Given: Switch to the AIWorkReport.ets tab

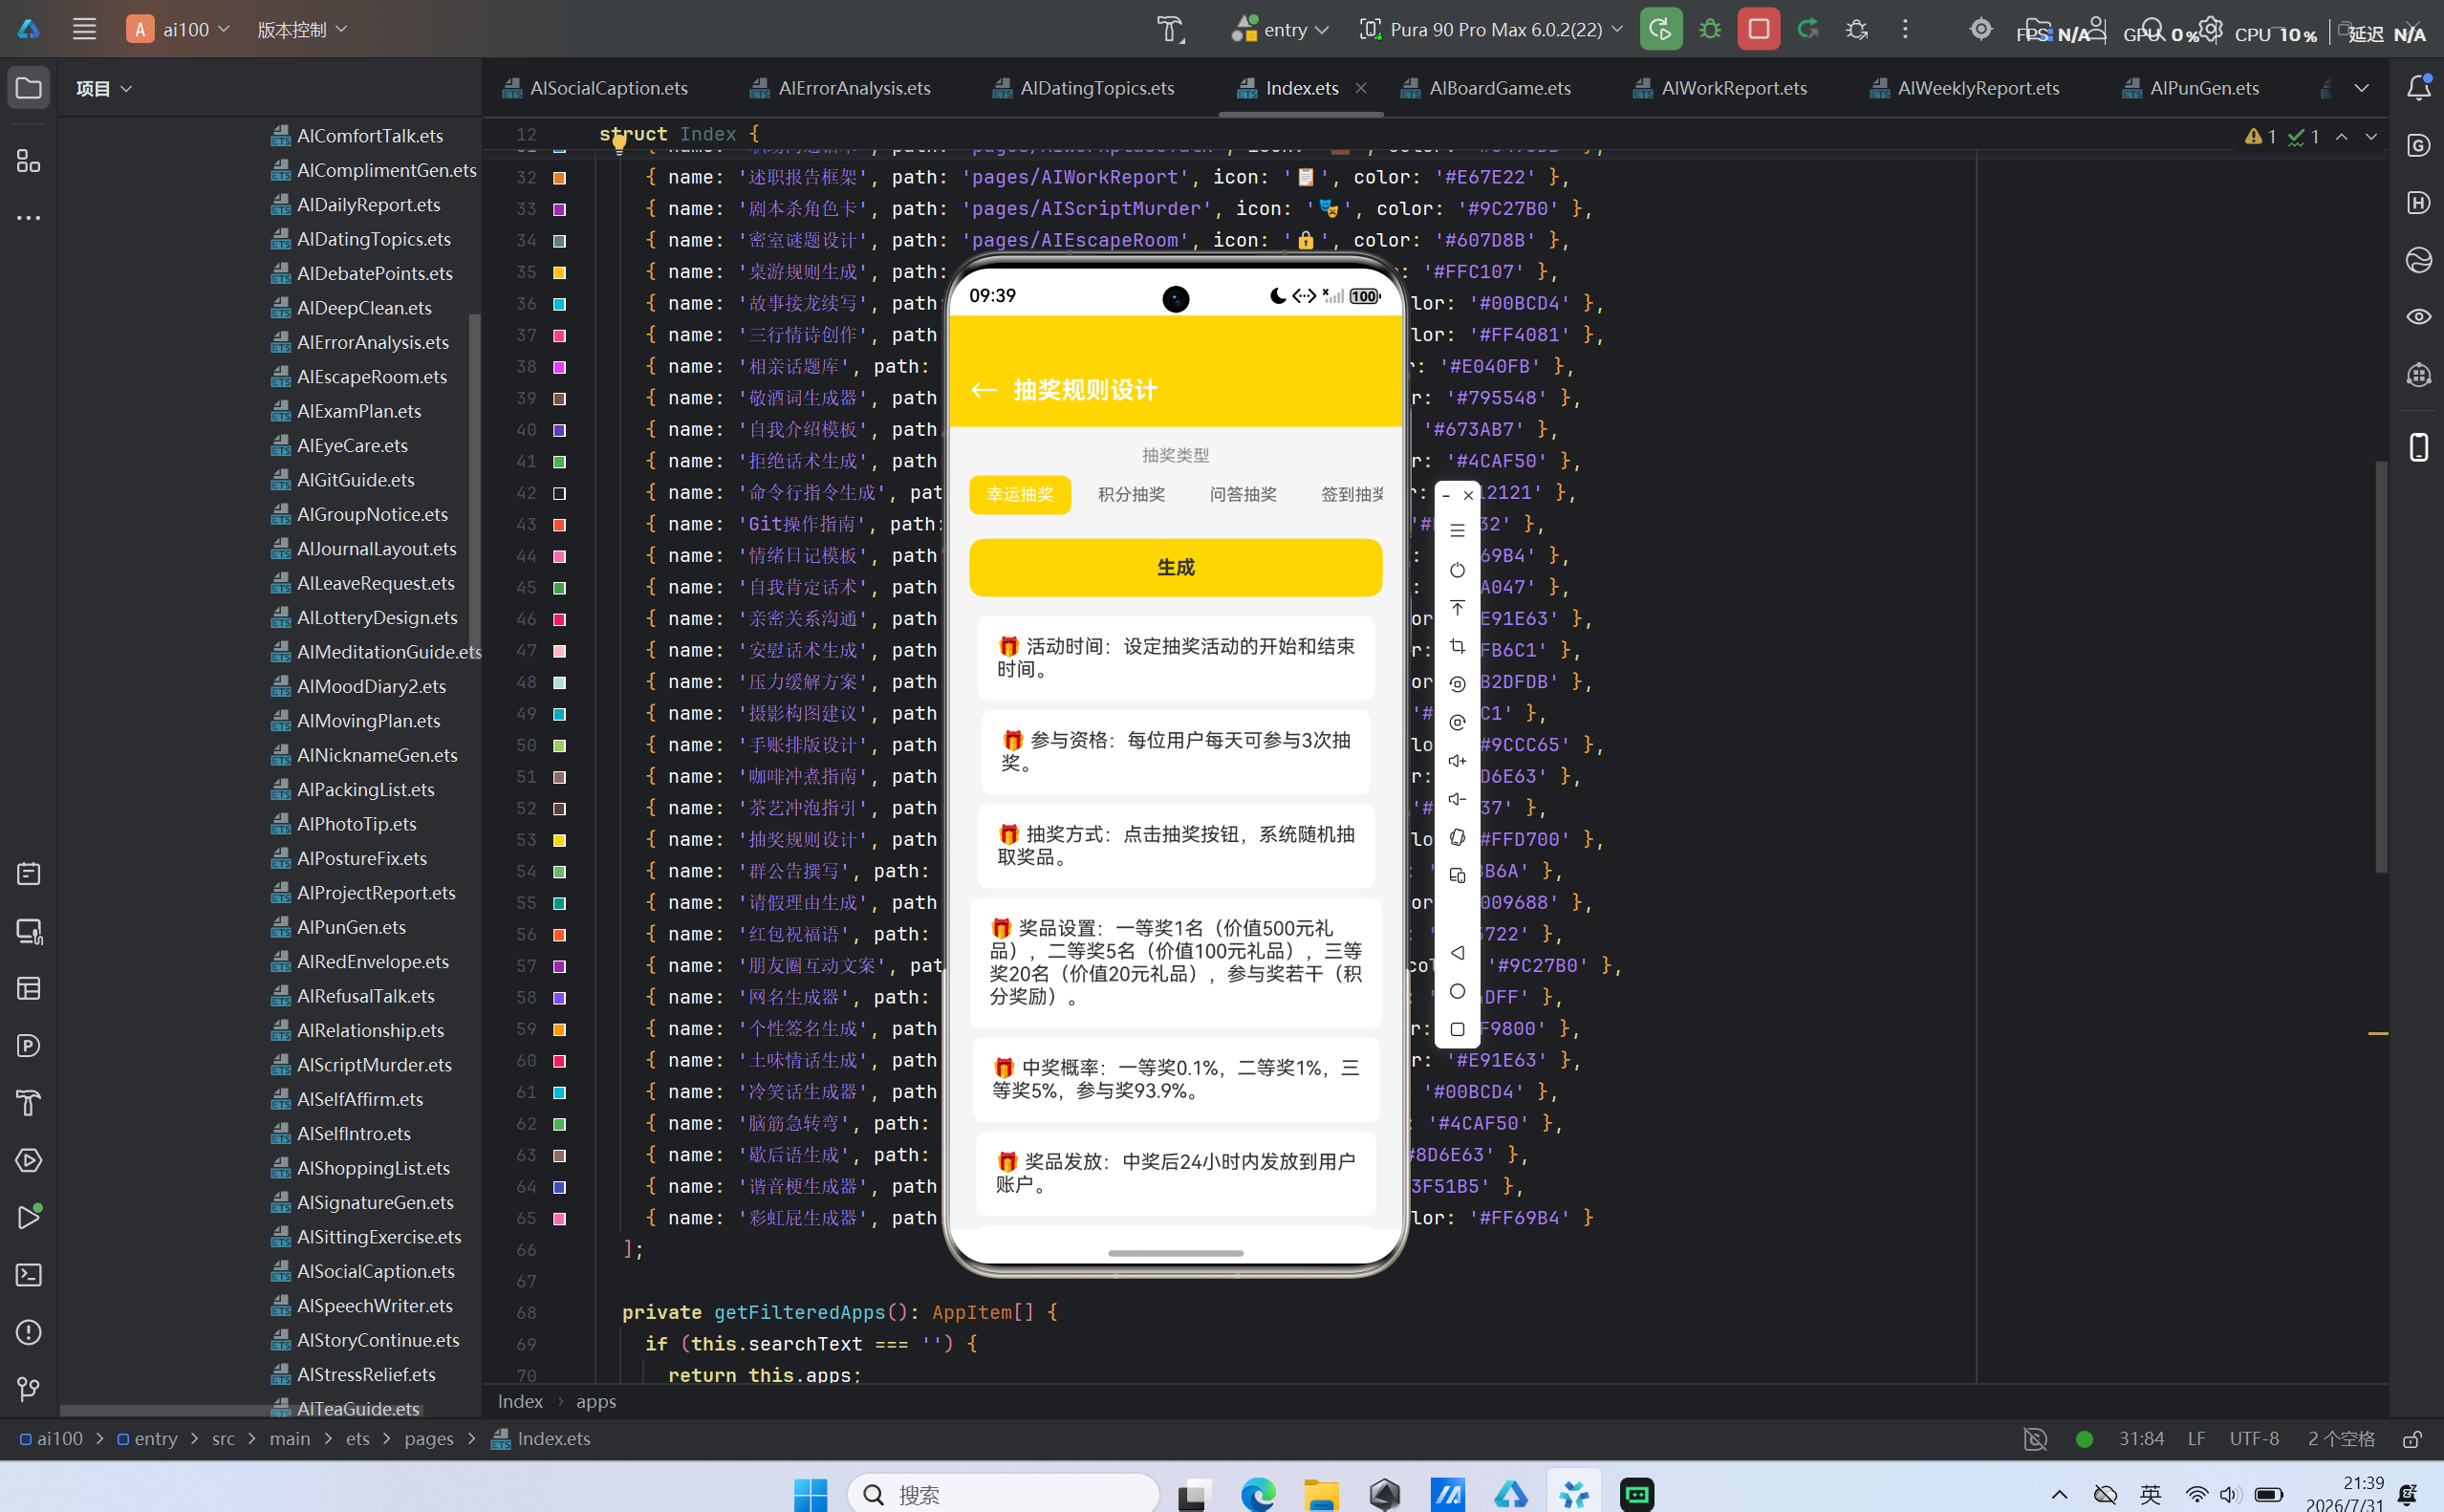Looking at the screenshot, I should (1720, 88).
